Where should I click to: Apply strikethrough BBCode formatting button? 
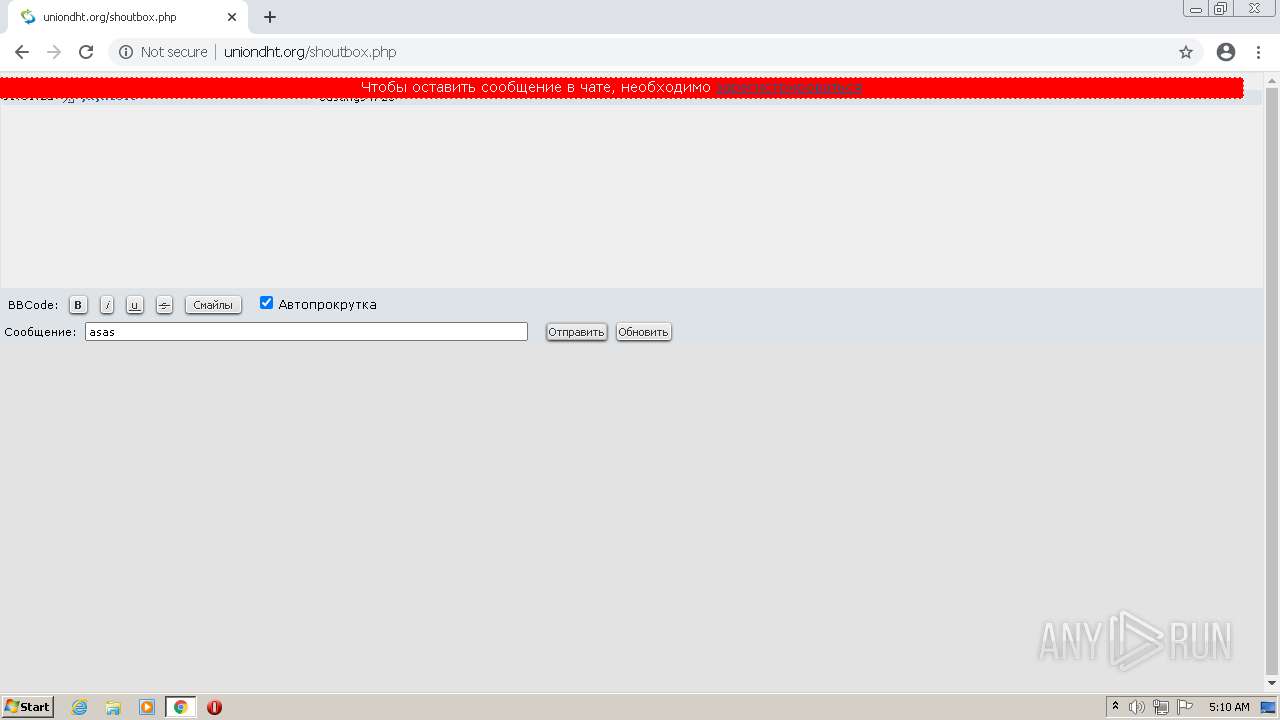pyautogui.click(x=165, y=305)
